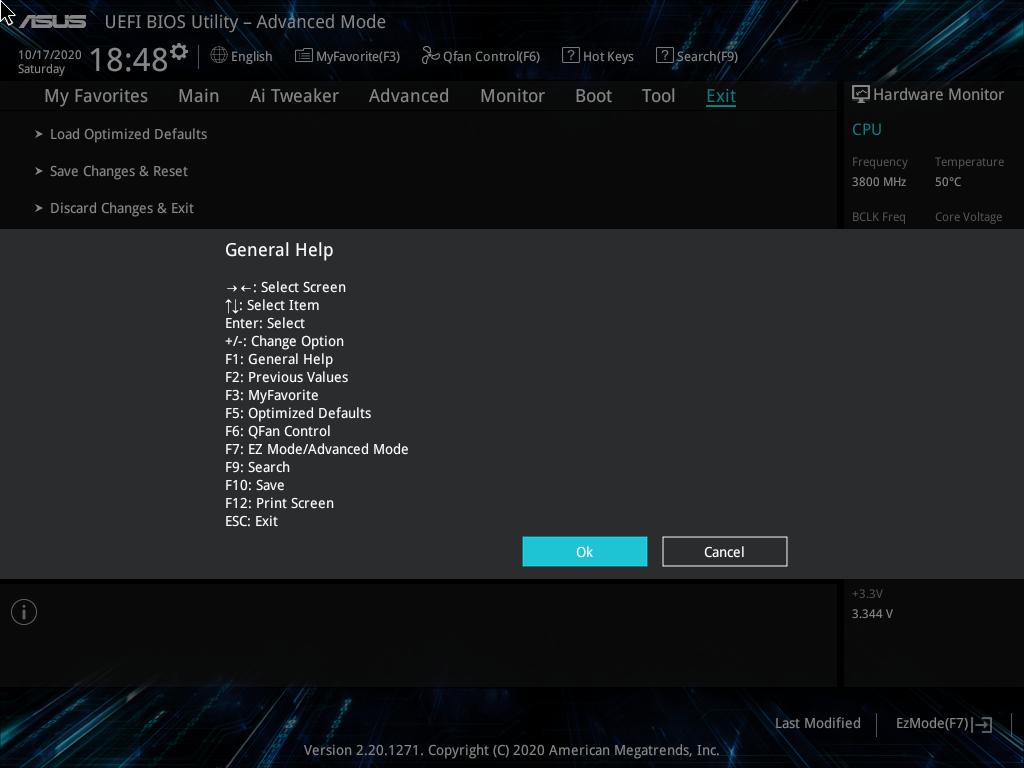Select the Monitor tab
The height and width of the screenshot is (768, 1024).
pos(513,96)
